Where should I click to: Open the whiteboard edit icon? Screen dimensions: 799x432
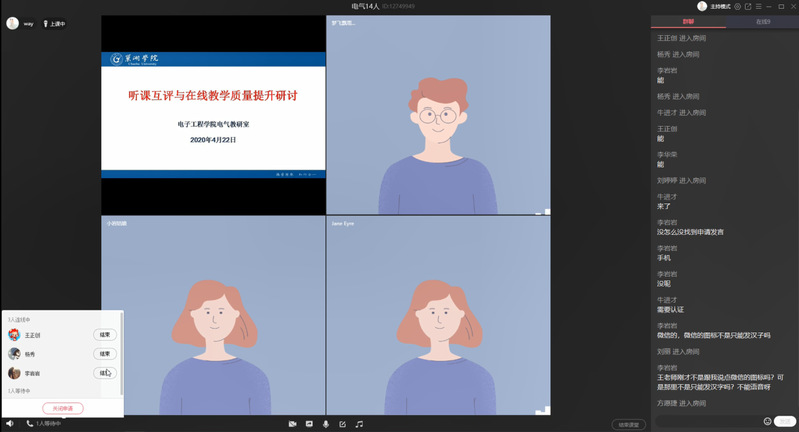point(342,424)
